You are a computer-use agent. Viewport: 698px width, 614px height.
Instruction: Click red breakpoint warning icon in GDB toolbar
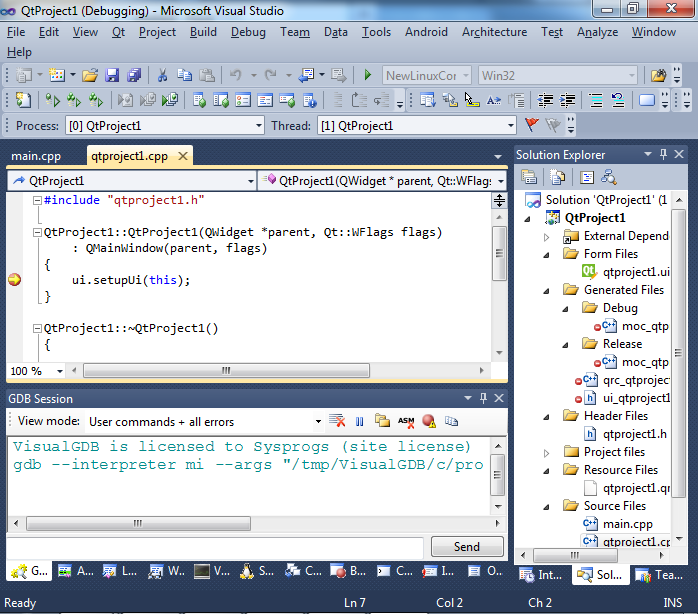coord(429,421)
